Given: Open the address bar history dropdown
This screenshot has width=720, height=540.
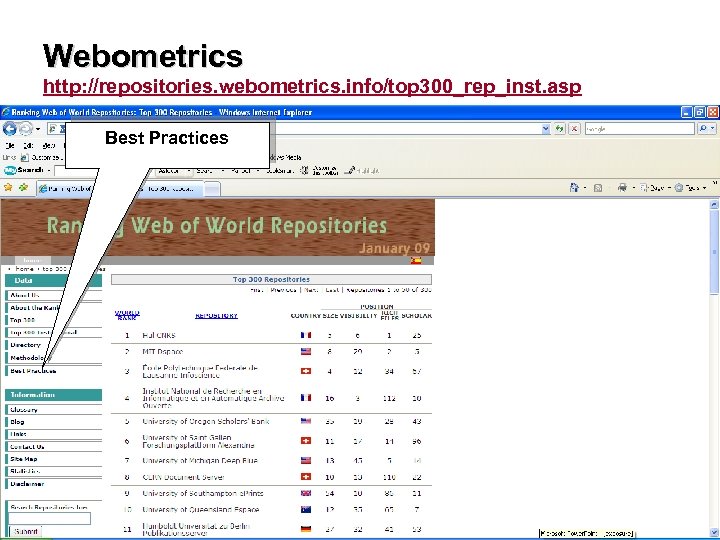Looking at the screenshot, I should (546, 129).
